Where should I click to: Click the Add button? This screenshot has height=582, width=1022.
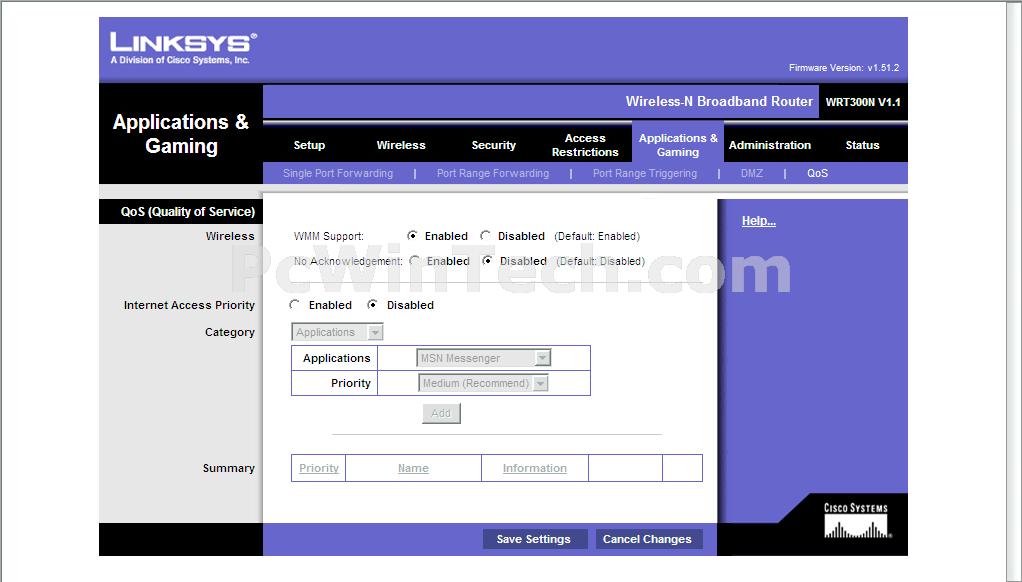click(x=441, y=413)
